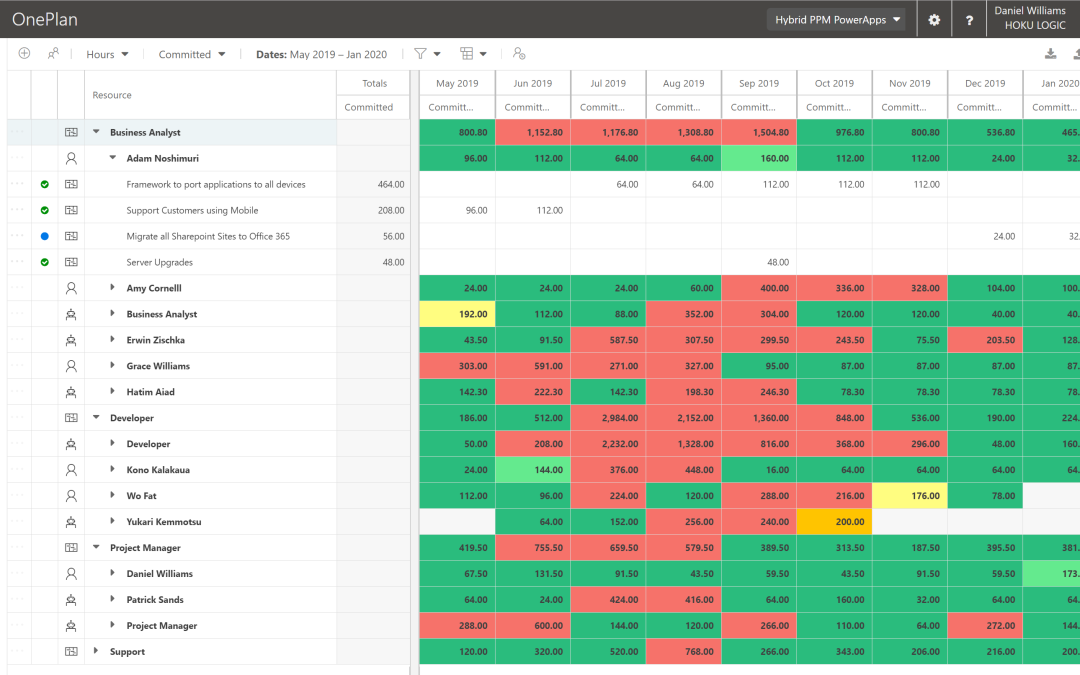Click the help question mark icon
The height and width of the screenshot is (675, 1080).
[x=969, y=19]
